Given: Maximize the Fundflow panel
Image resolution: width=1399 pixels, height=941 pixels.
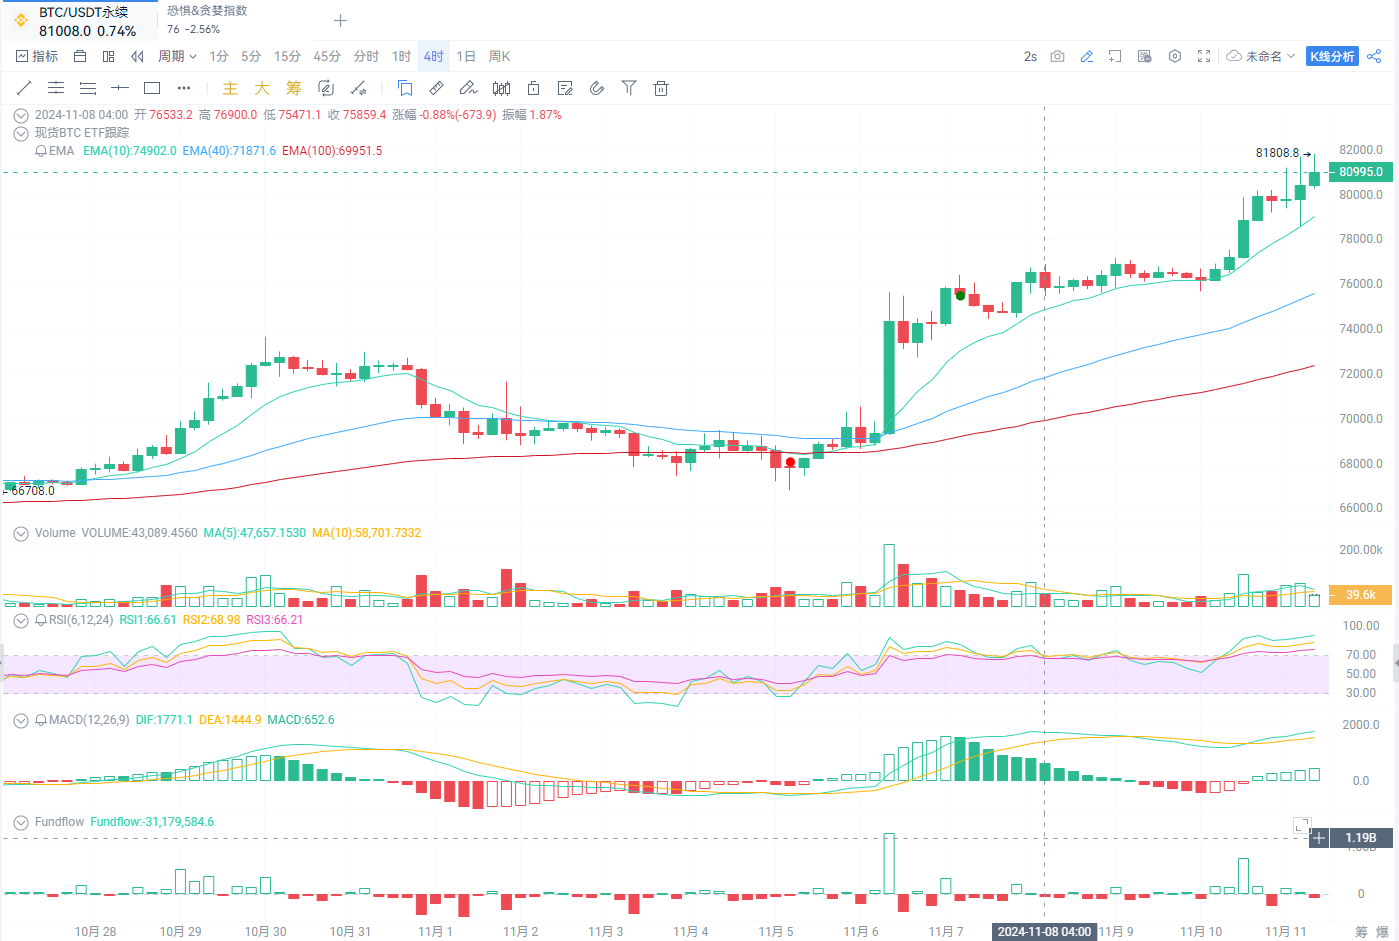Looking at the screenshot, I should tap(1301, 825).
